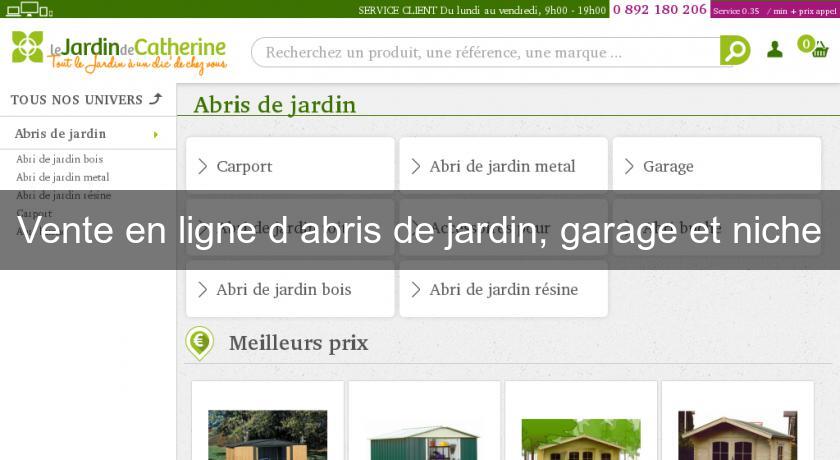Click the euro Meilleurs prix badge icon

199,343
